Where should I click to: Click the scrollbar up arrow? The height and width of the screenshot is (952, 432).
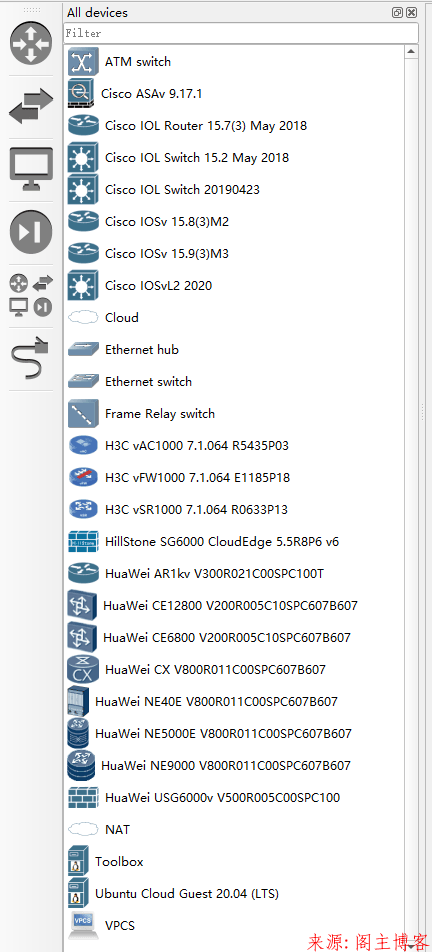click(411, 51)
